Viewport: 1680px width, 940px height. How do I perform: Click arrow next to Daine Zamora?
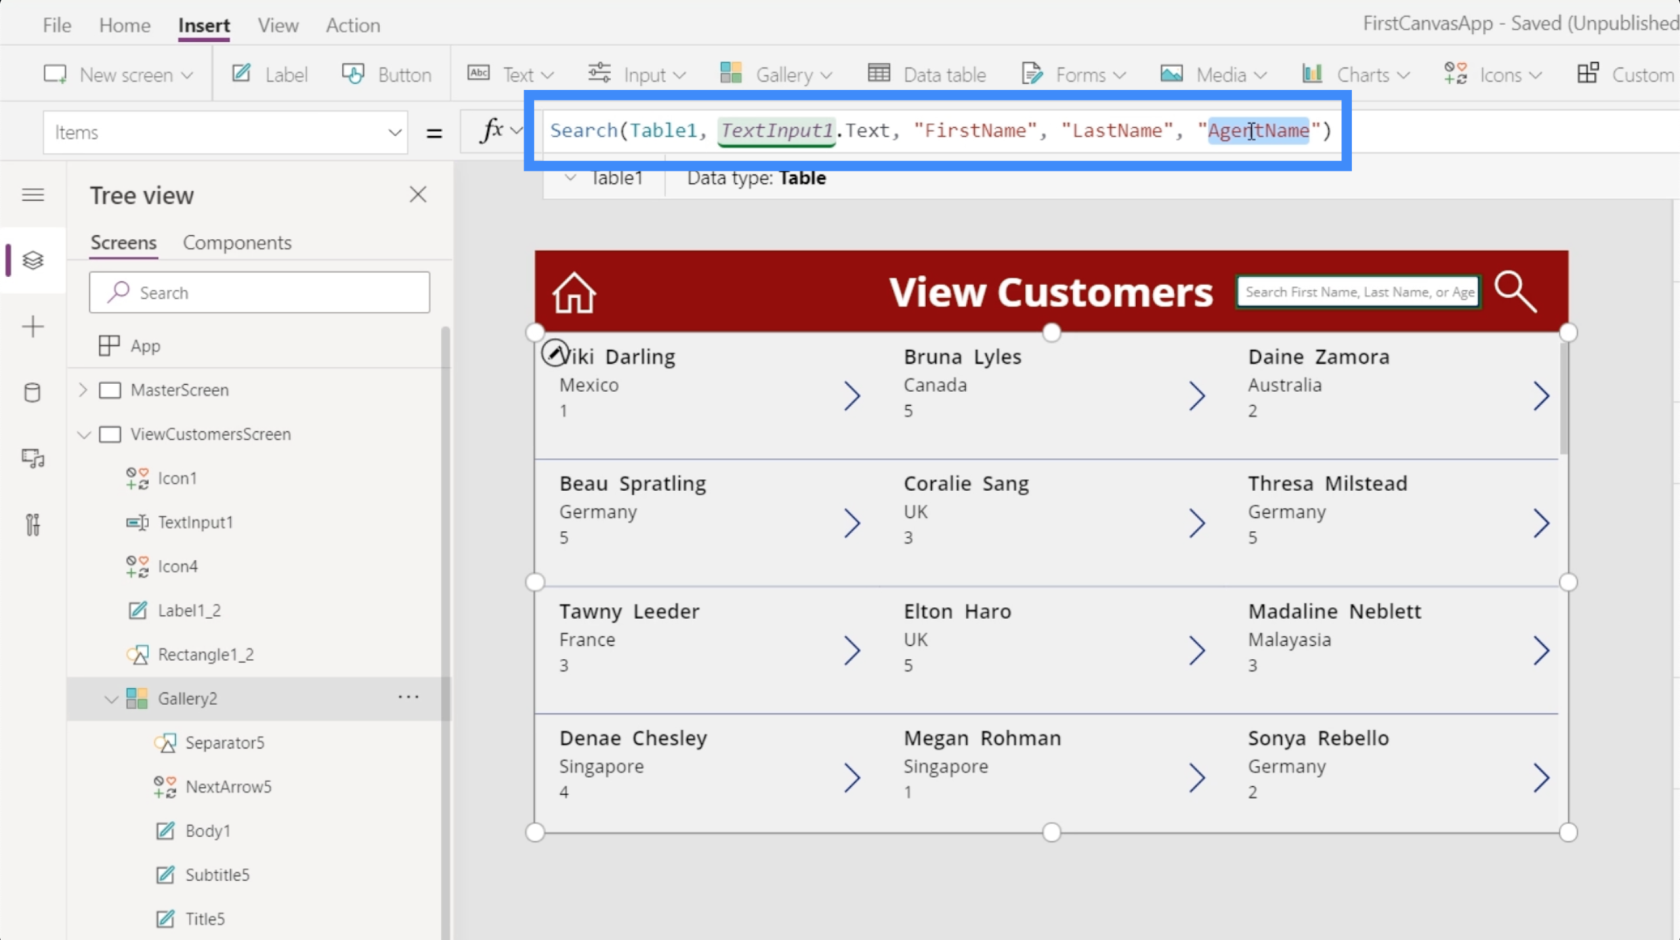[x=1541, y=396]
